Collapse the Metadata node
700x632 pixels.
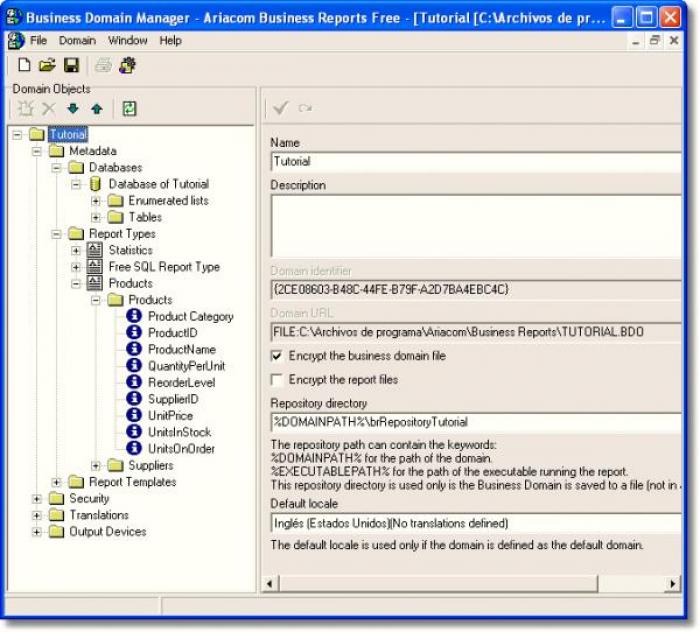(37, 151)
